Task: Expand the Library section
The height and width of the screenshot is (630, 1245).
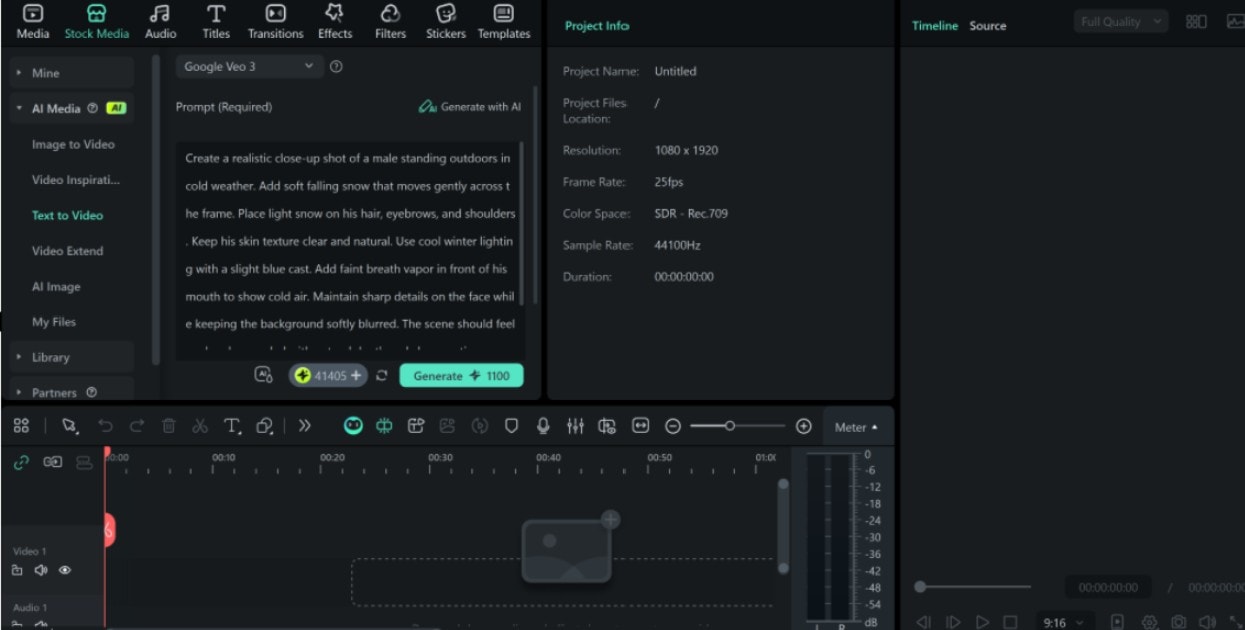Action: pyautogui.click(x=72, y=357)
